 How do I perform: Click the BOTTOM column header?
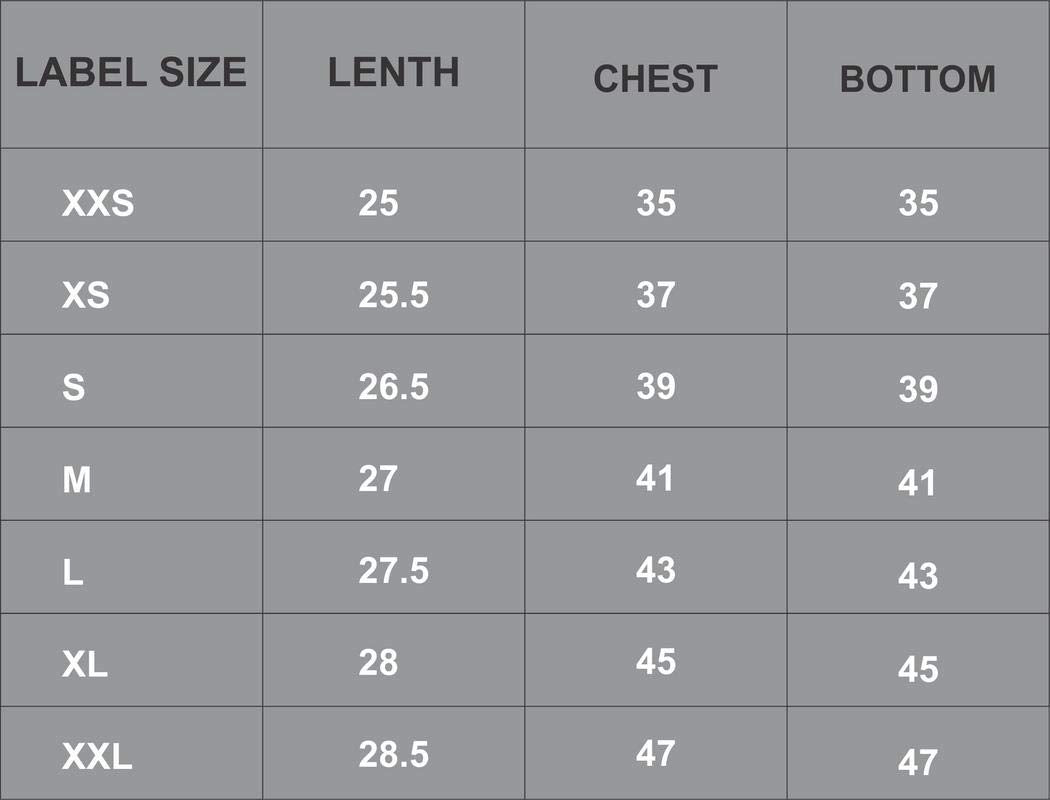point(917,79)
